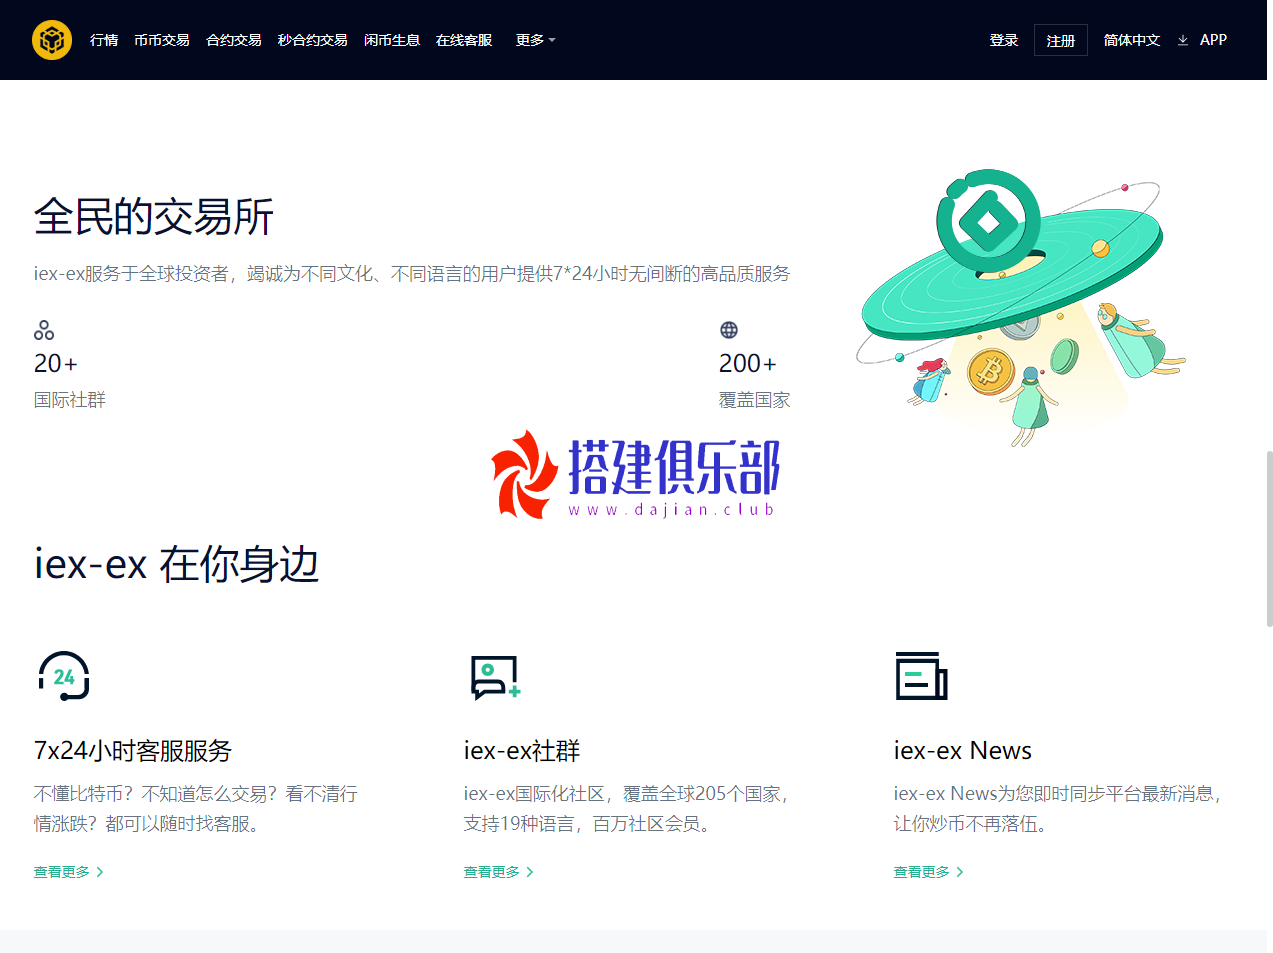Click the iex-ex News title

963,751
